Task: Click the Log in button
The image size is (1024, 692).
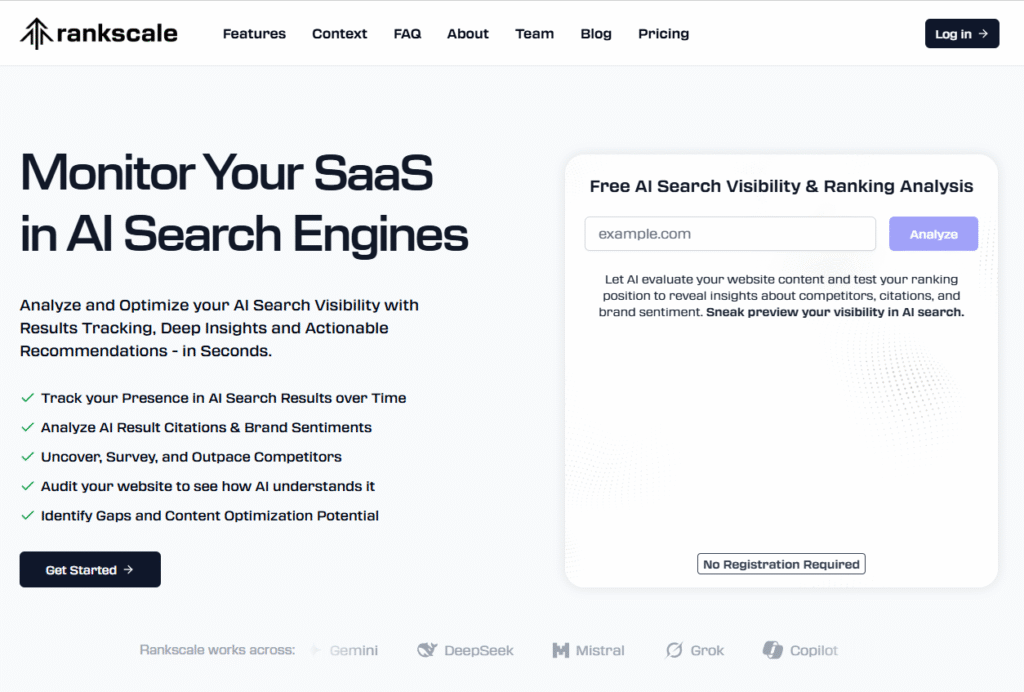Action: point(962,33)
